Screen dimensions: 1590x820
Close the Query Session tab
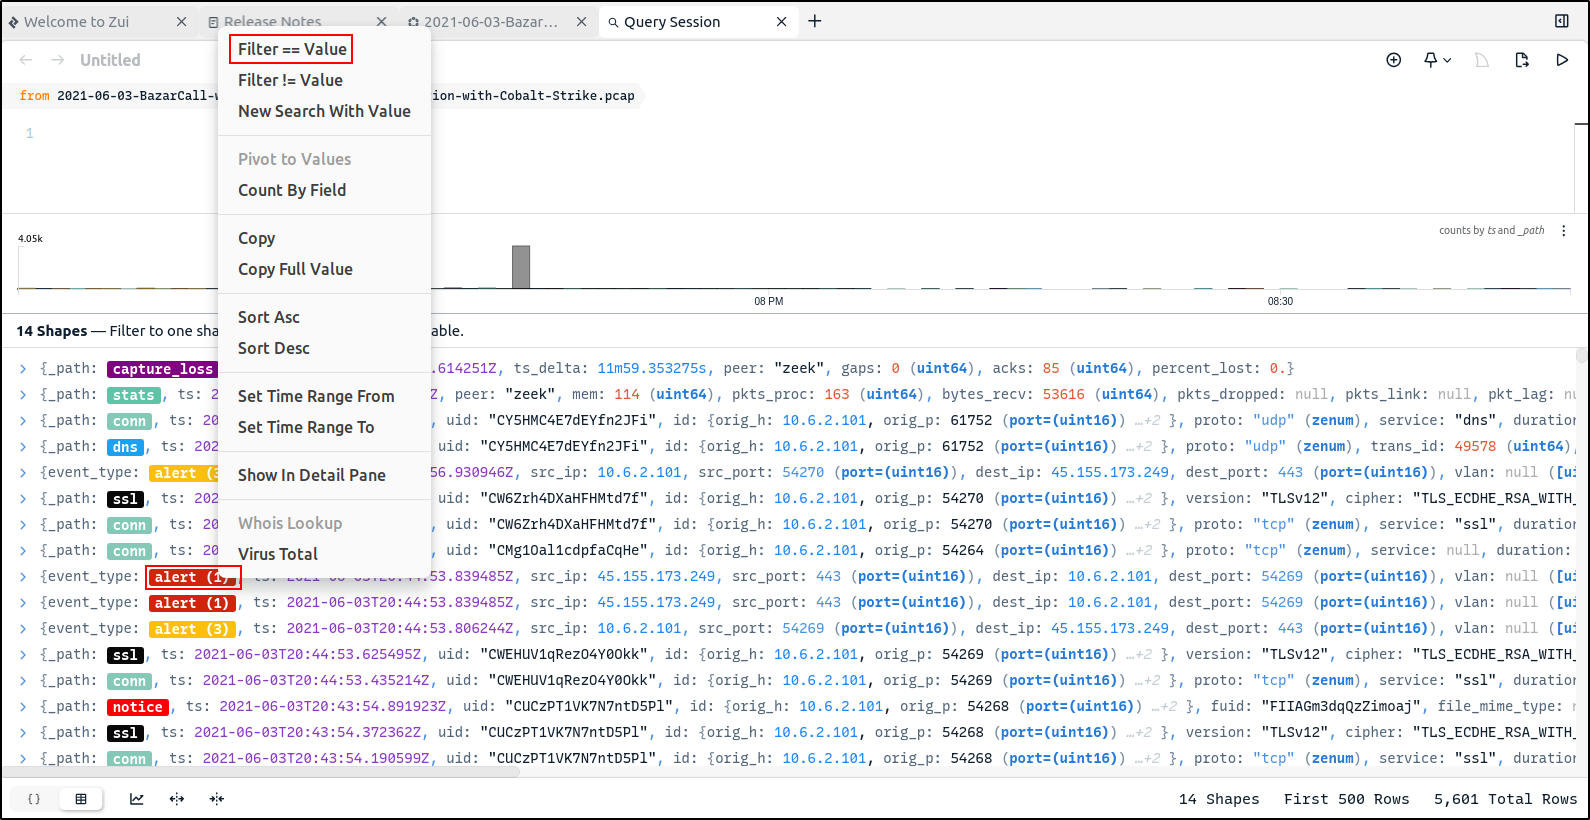(x=781, y=21)
